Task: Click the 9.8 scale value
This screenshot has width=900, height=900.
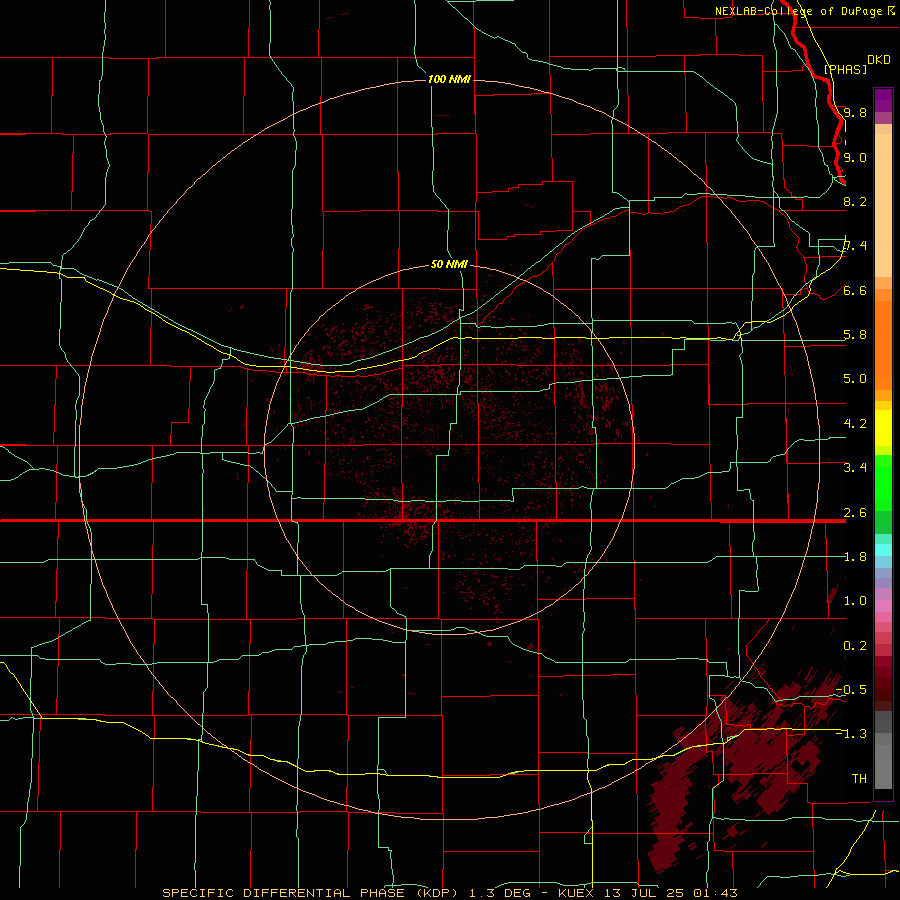Action: tap(855, 112)
